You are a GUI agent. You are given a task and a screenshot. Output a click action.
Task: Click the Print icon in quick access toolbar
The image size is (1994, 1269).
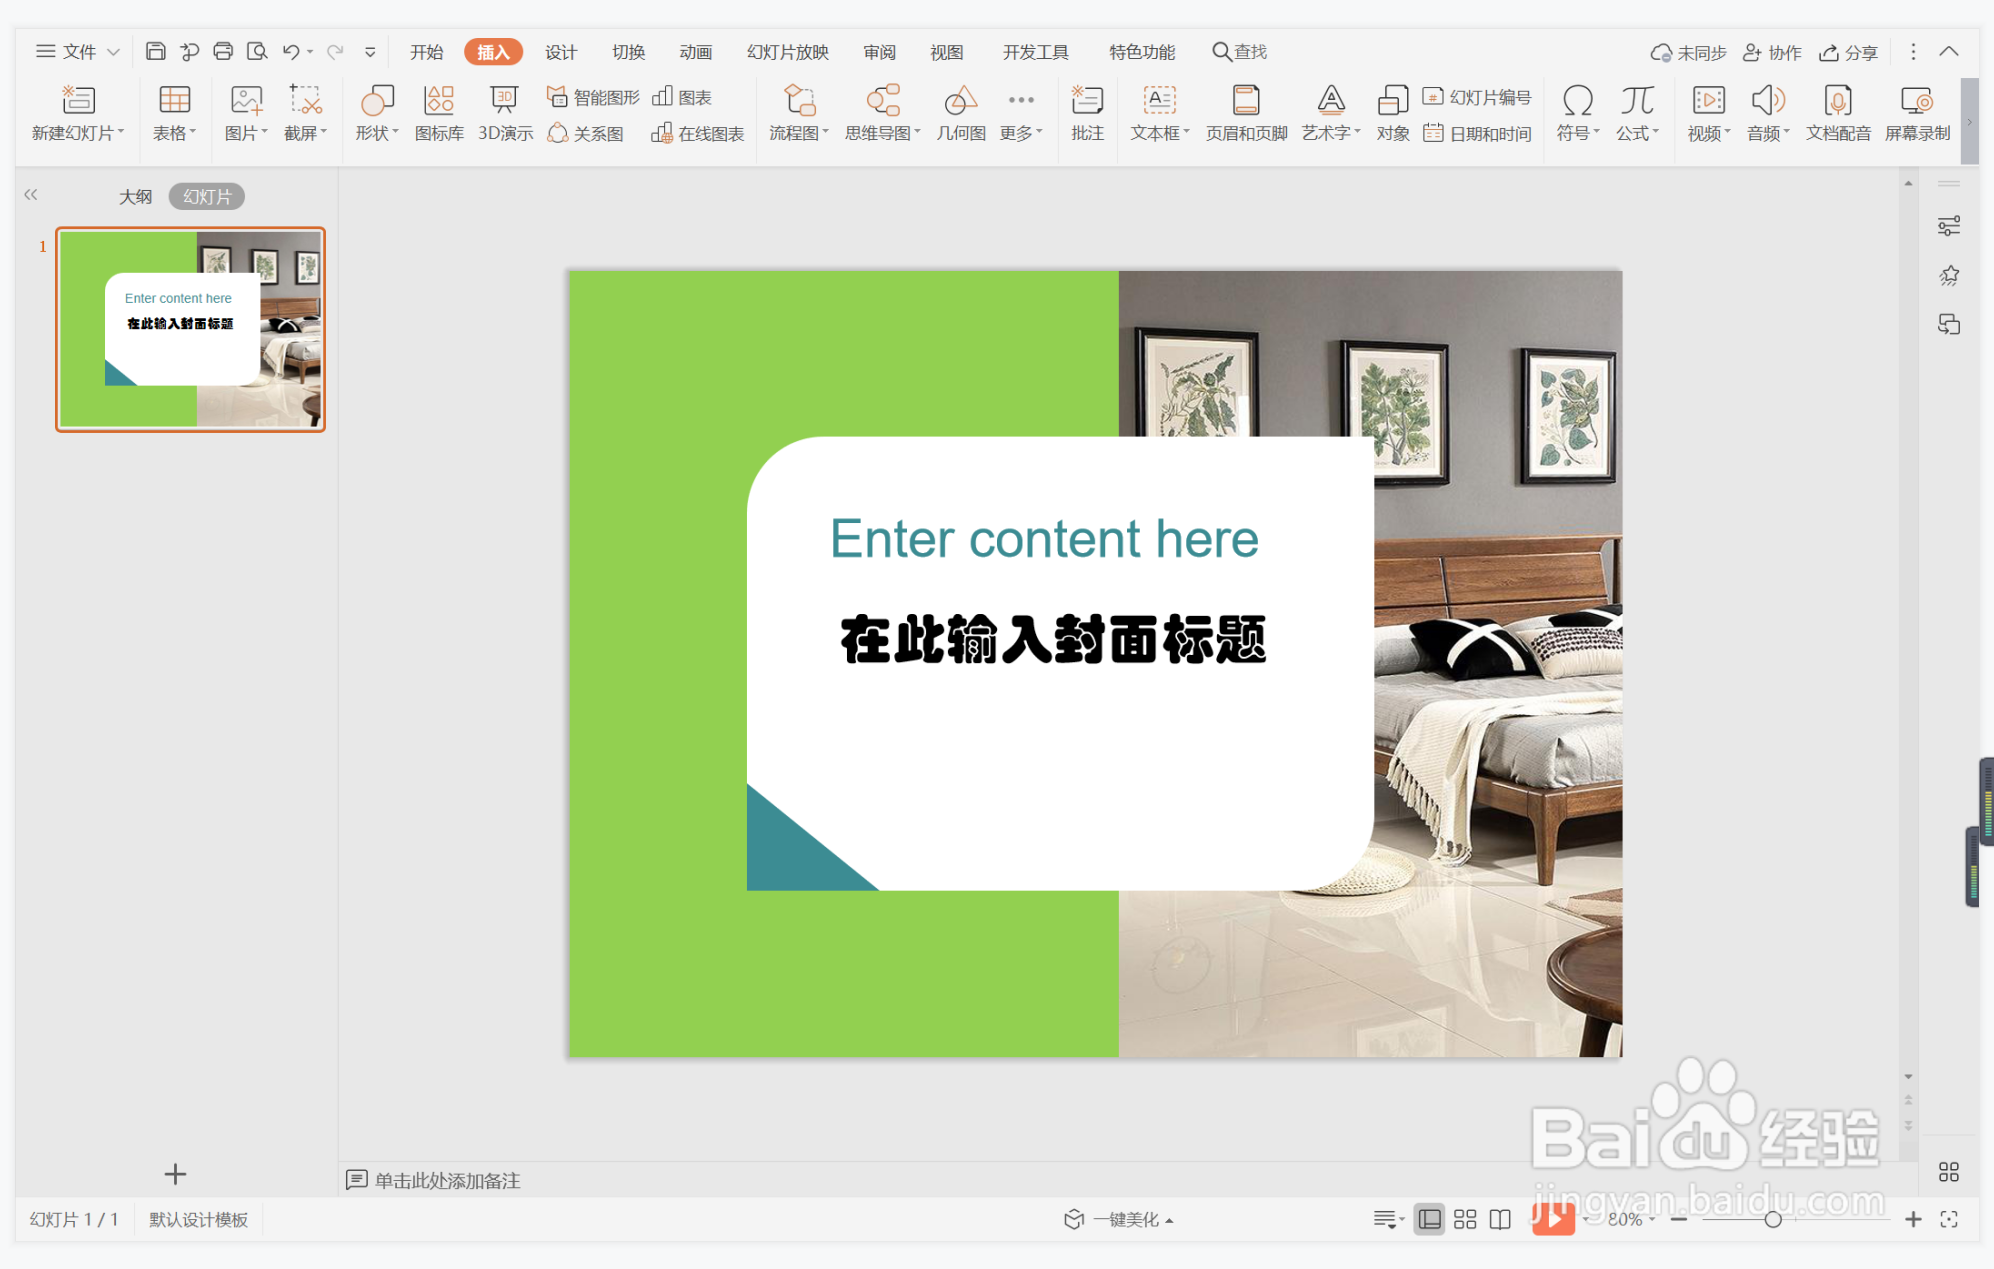pos(223,51)
